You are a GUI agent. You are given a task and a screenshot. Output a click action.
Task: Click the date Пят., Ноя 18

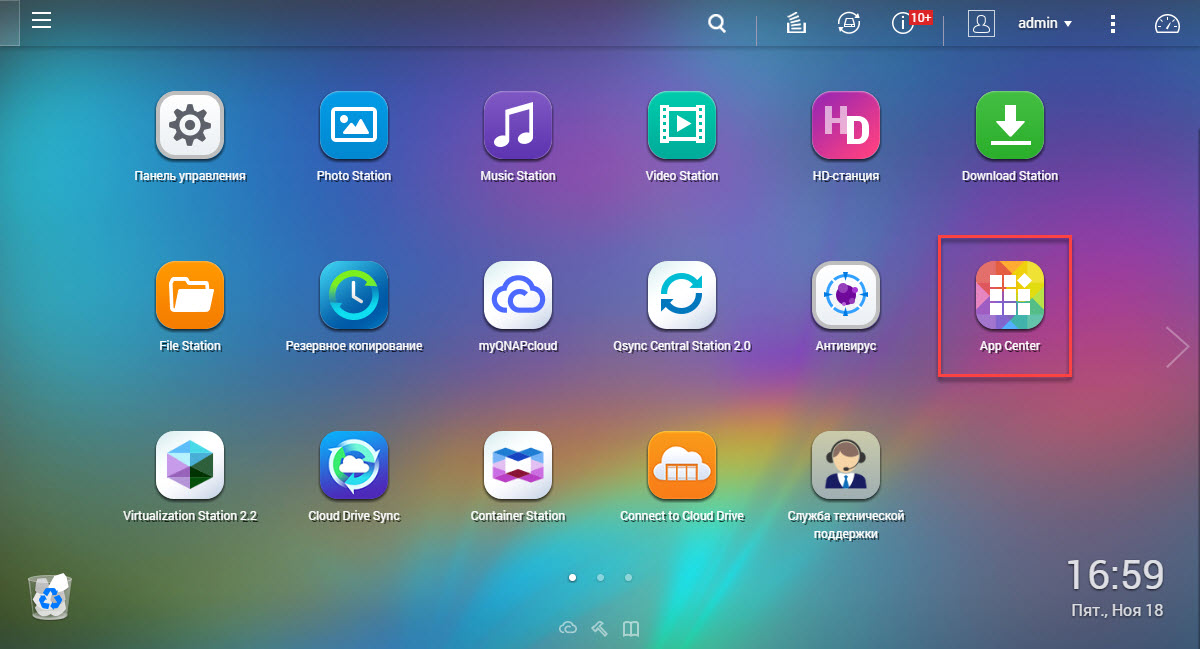click(x=1118, y=611)
